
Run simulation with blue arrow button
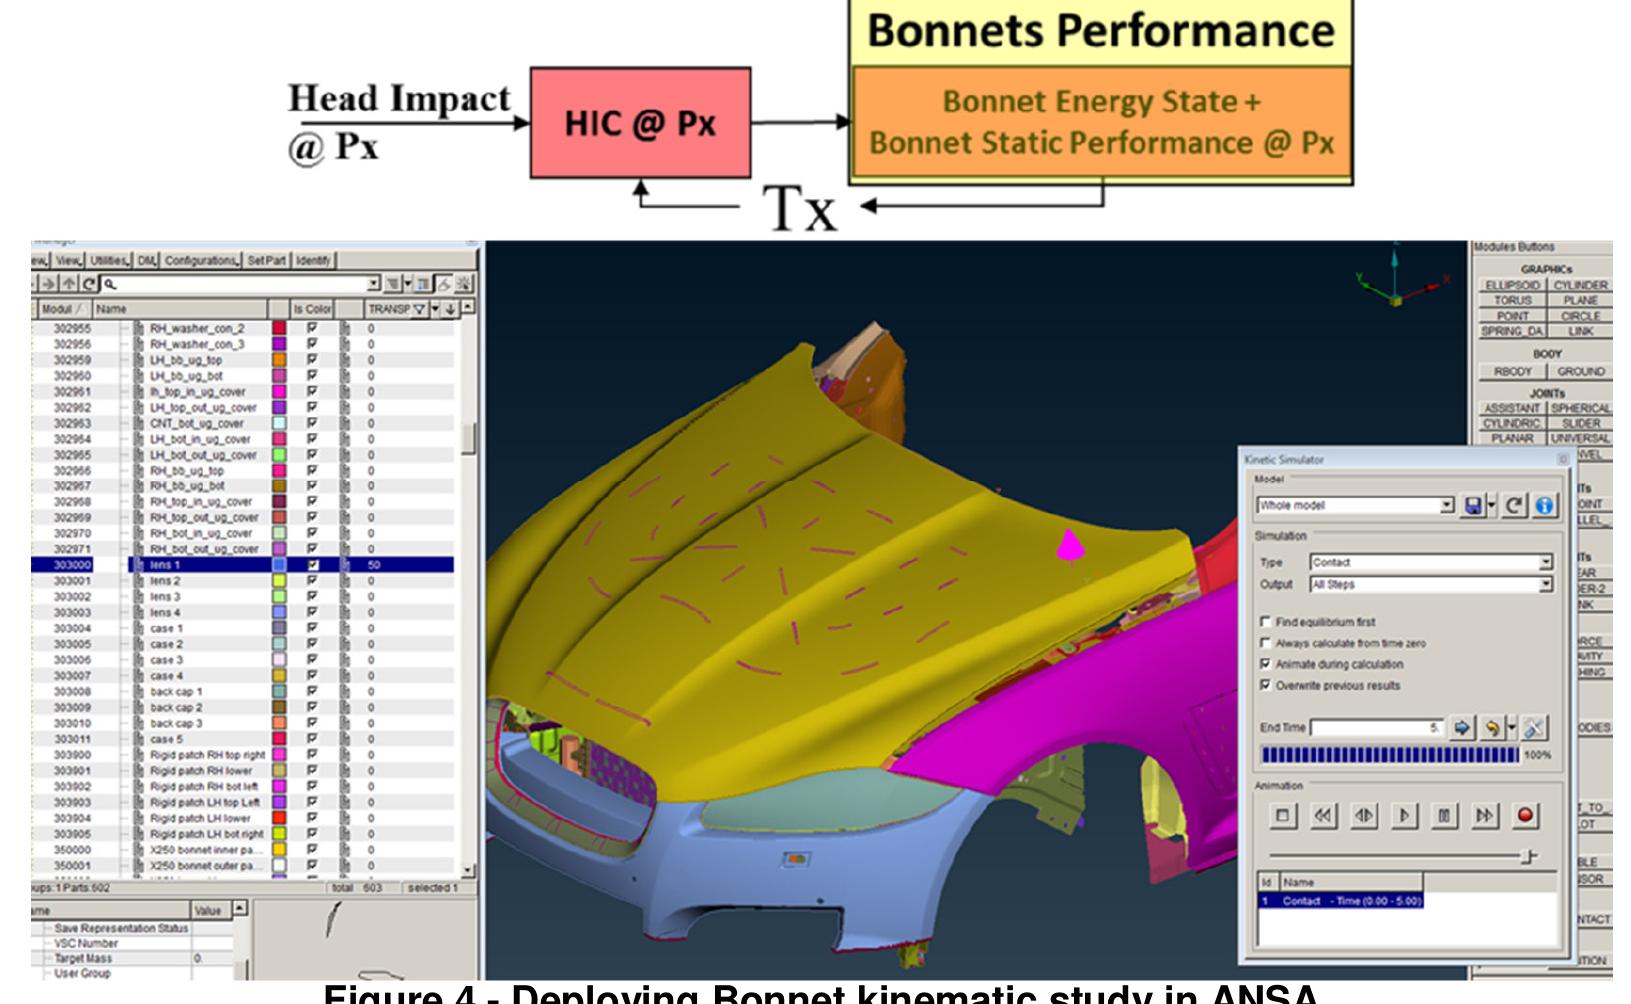click(1462, 728)
